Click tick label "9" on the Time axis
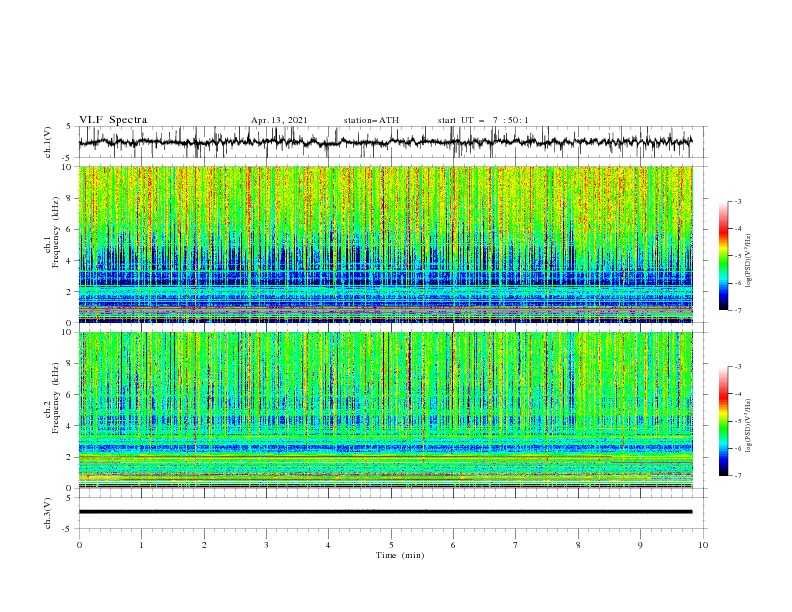Image resolution: width=792 pixels, height=612 pixels. pos(640,545)
